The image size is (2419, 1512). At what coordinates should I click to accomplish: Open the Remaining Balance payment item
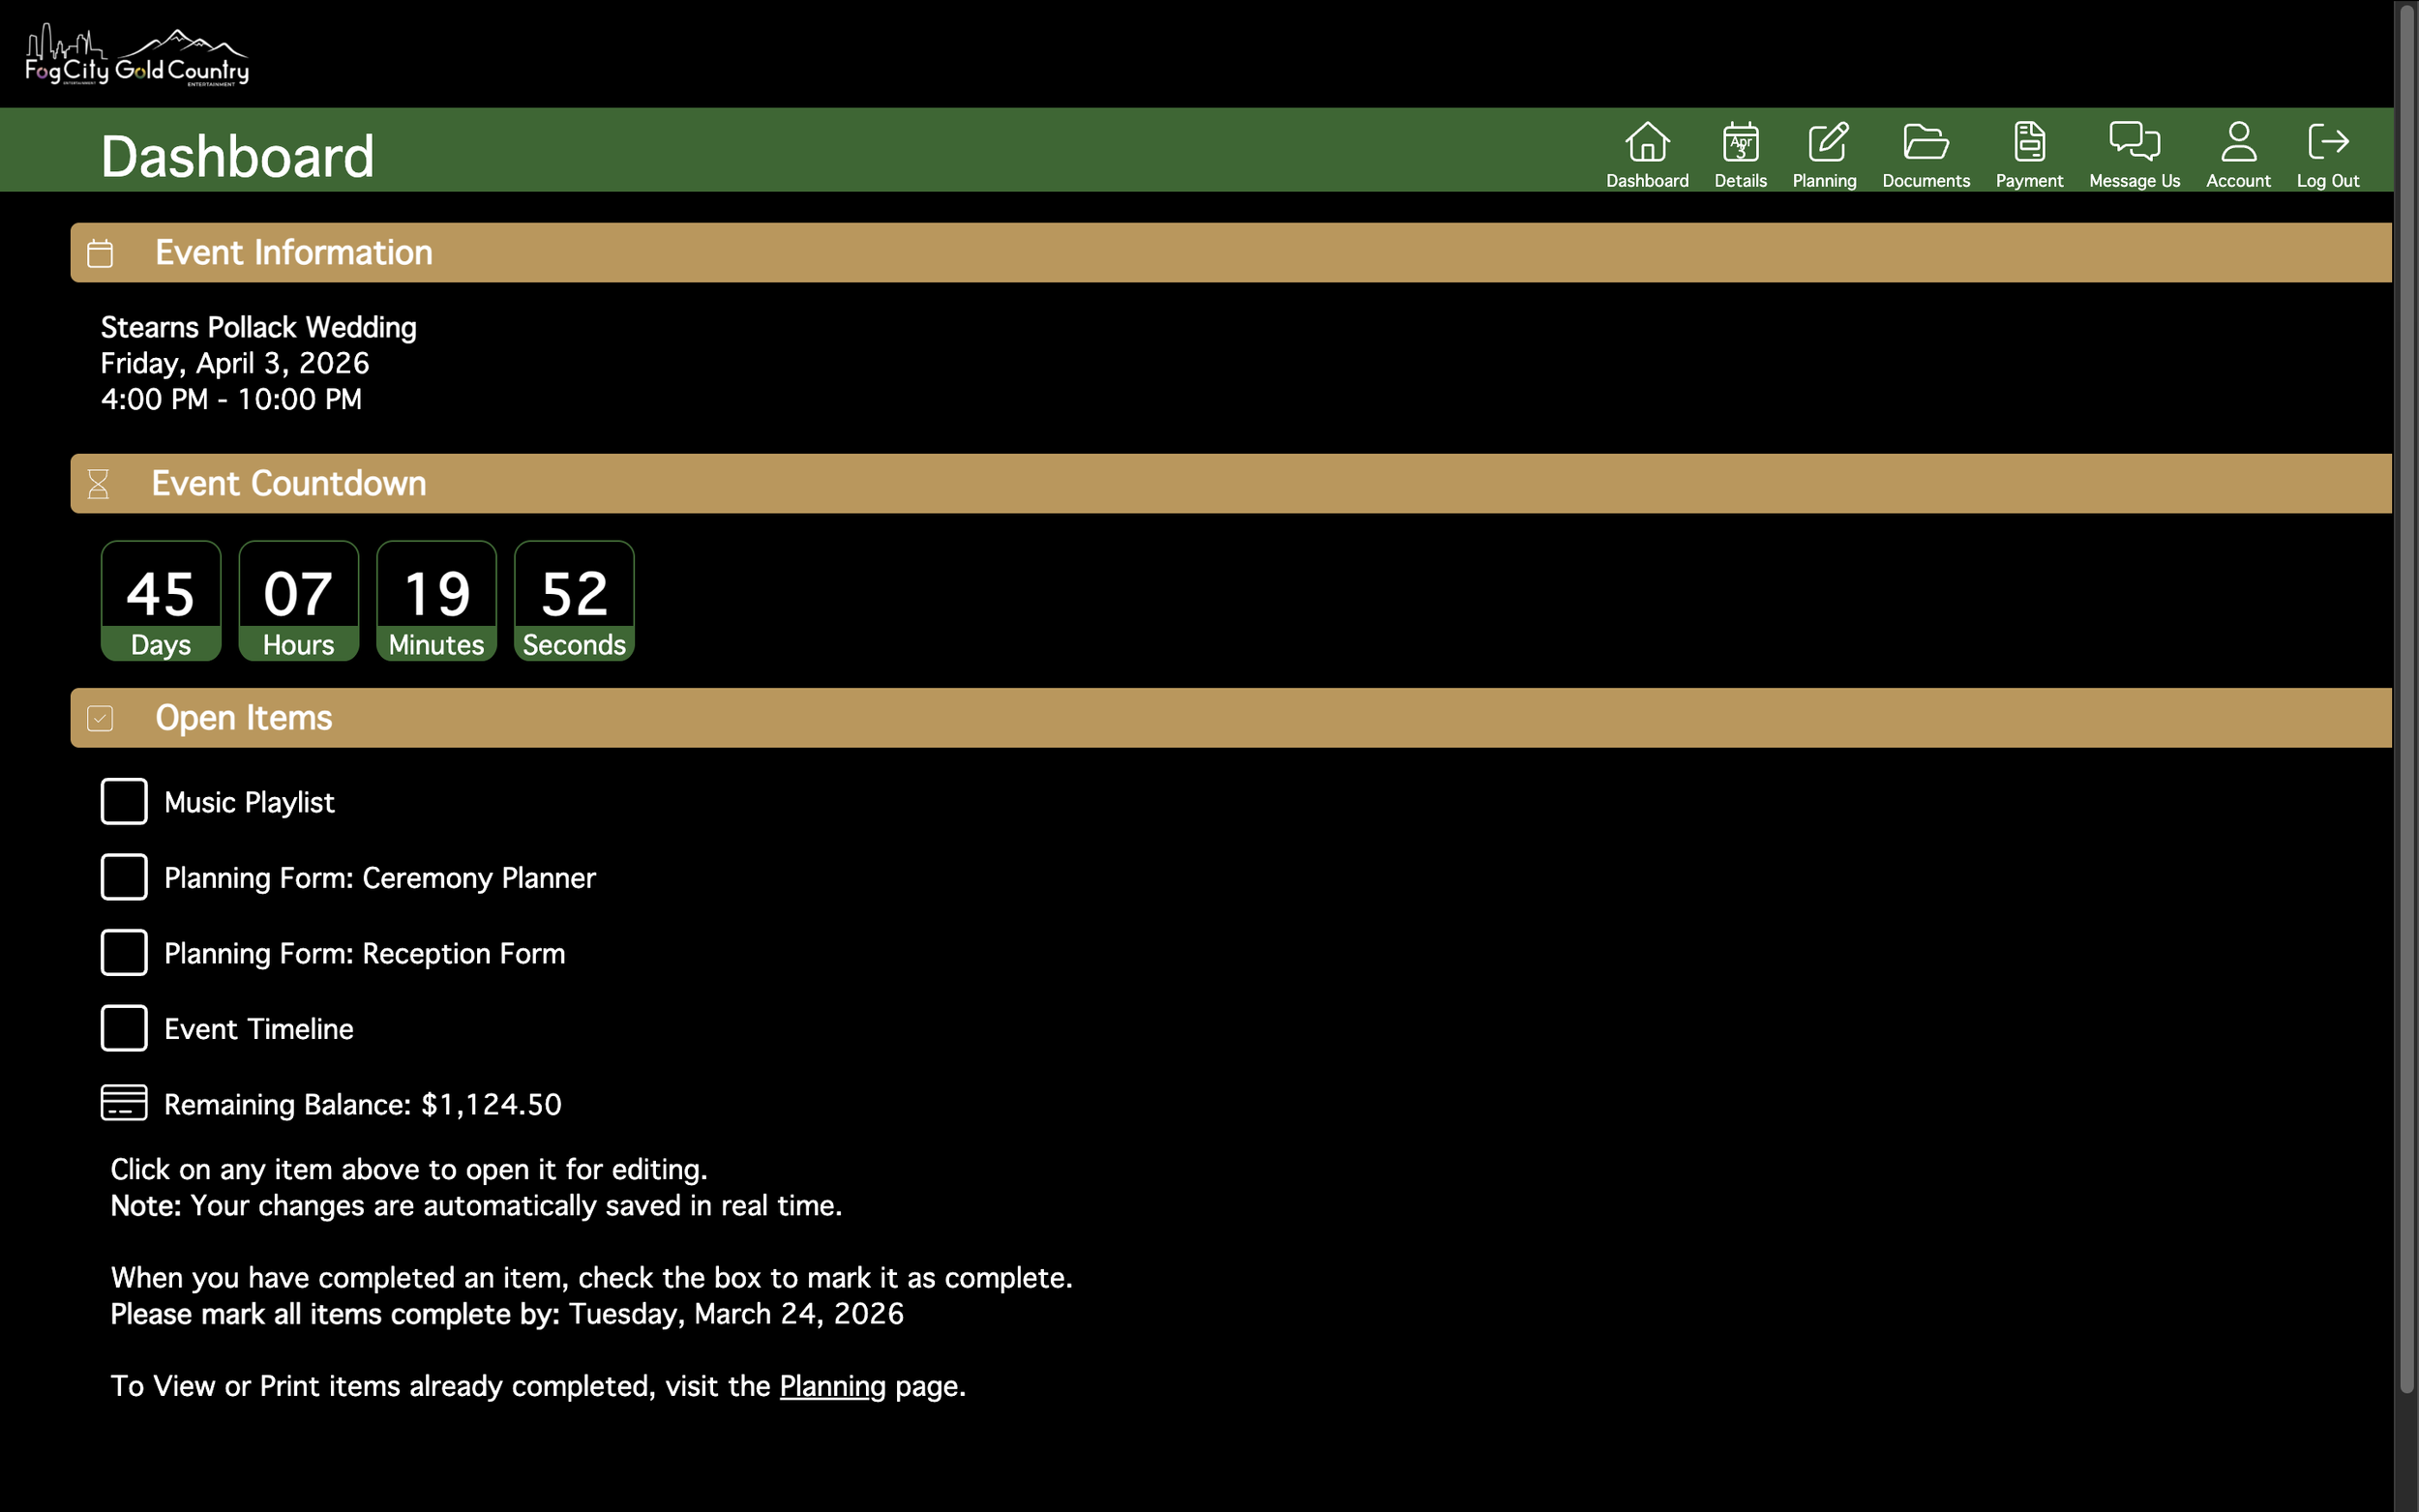tap(362, 1104)
